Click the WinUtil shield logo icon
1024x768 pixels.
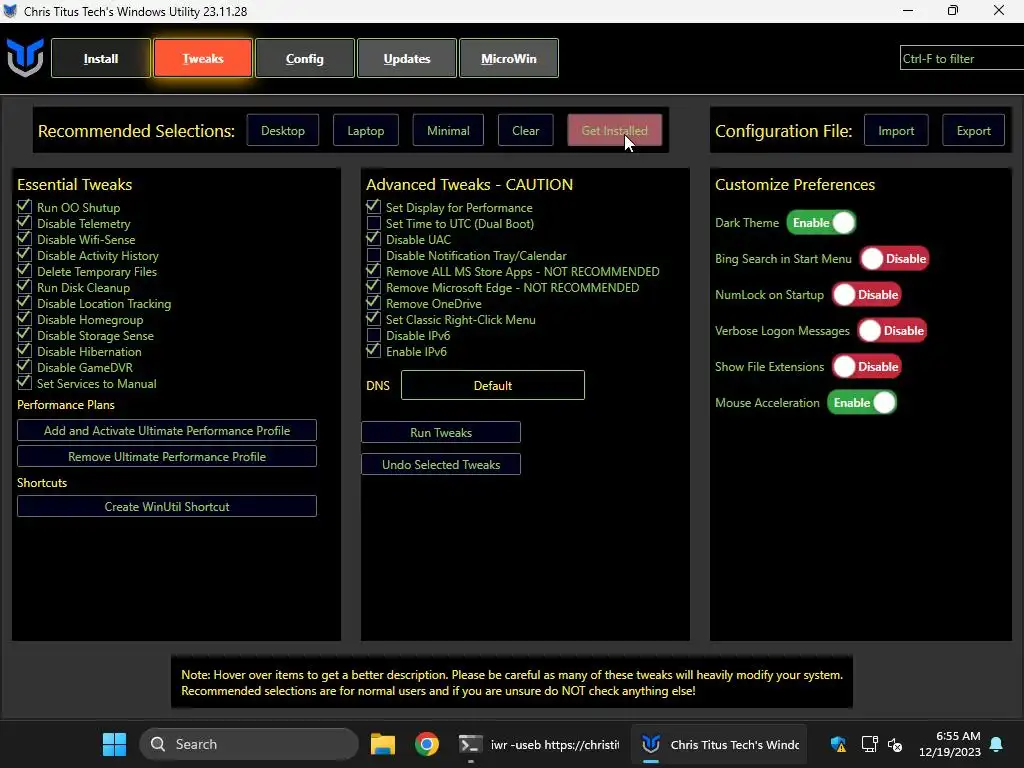pos(25,58)
